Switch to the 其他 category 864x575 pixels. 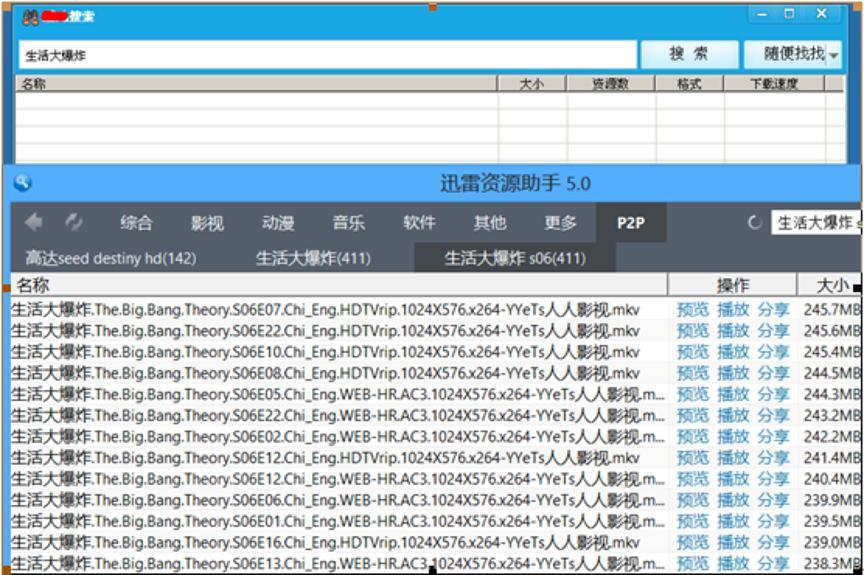[x=489, y=223]
